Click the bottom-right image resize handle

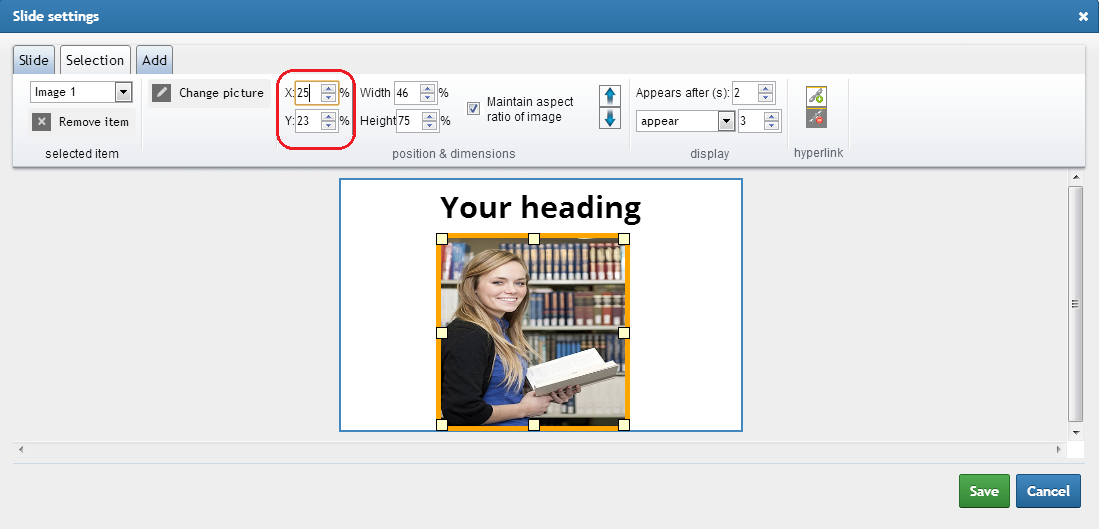[624, 425]
